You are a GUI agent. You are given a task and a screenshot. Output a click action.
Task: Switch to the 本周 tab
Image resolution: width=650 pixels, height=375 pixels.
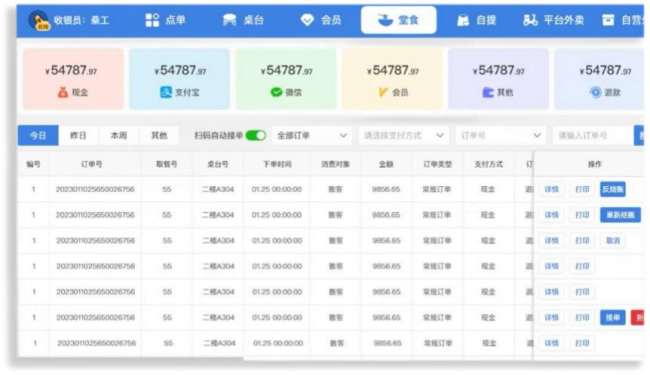tap(119, 135)
